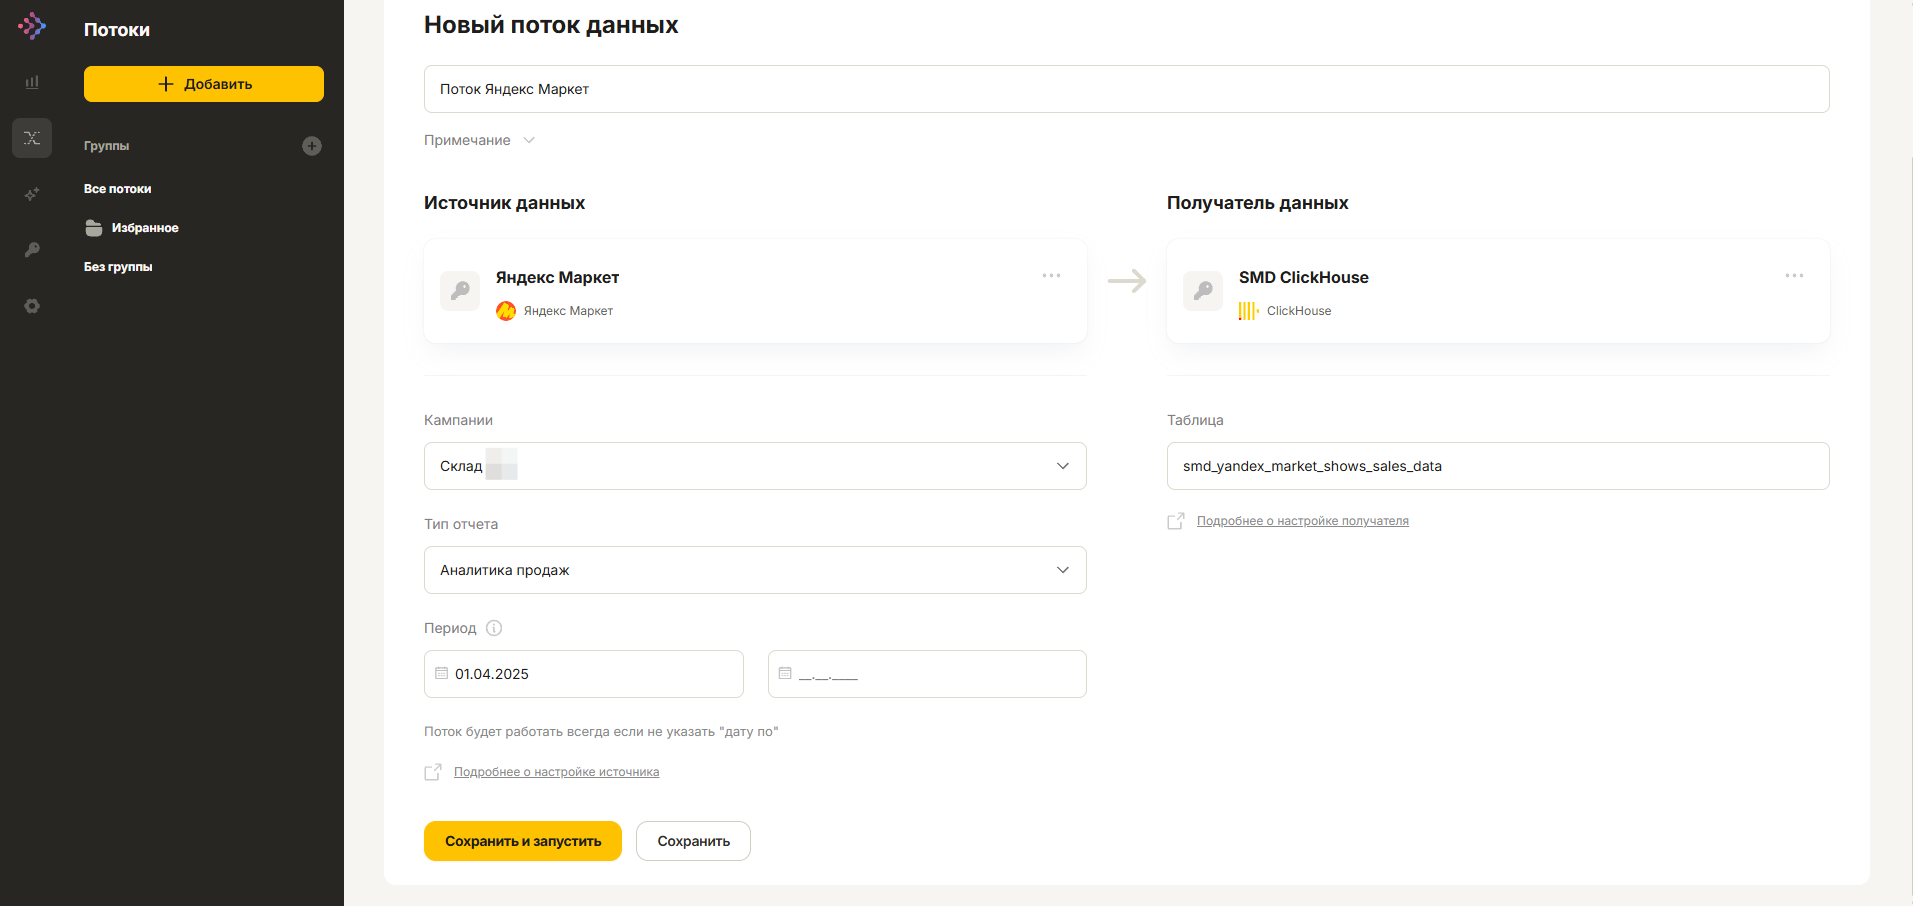The image size is (1913, 906).
Task: Open Подробнее о настройке получателя link
Action: click(x=1302, y=521)
